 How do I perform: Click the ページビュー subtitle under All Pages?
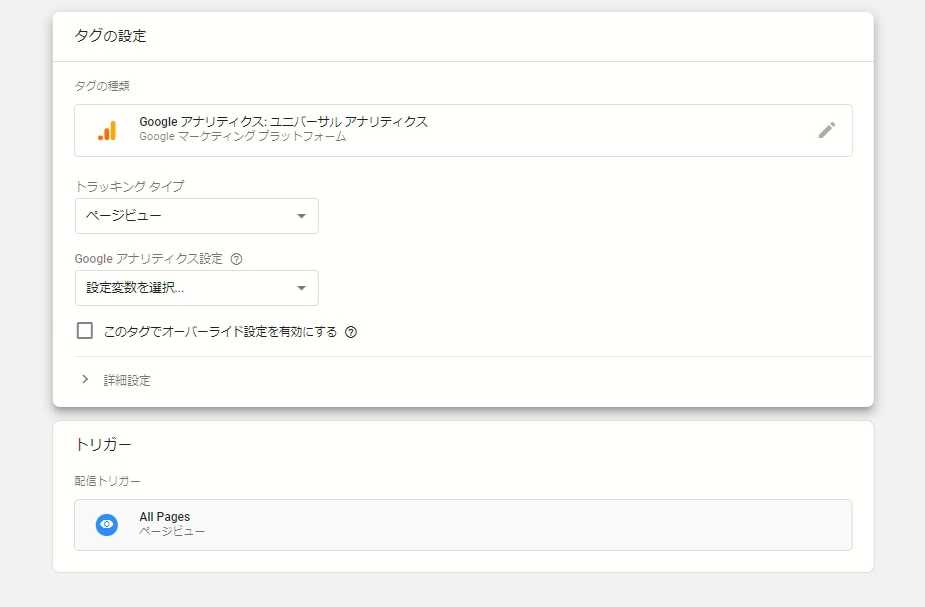pos(172,531)
